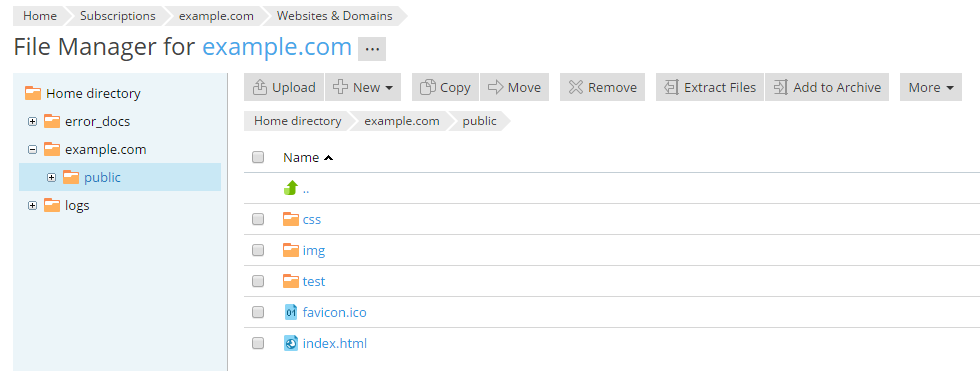Click the Remove X icon
The width and height of the screenshot is (980, 371).
(x=576, y=87)
